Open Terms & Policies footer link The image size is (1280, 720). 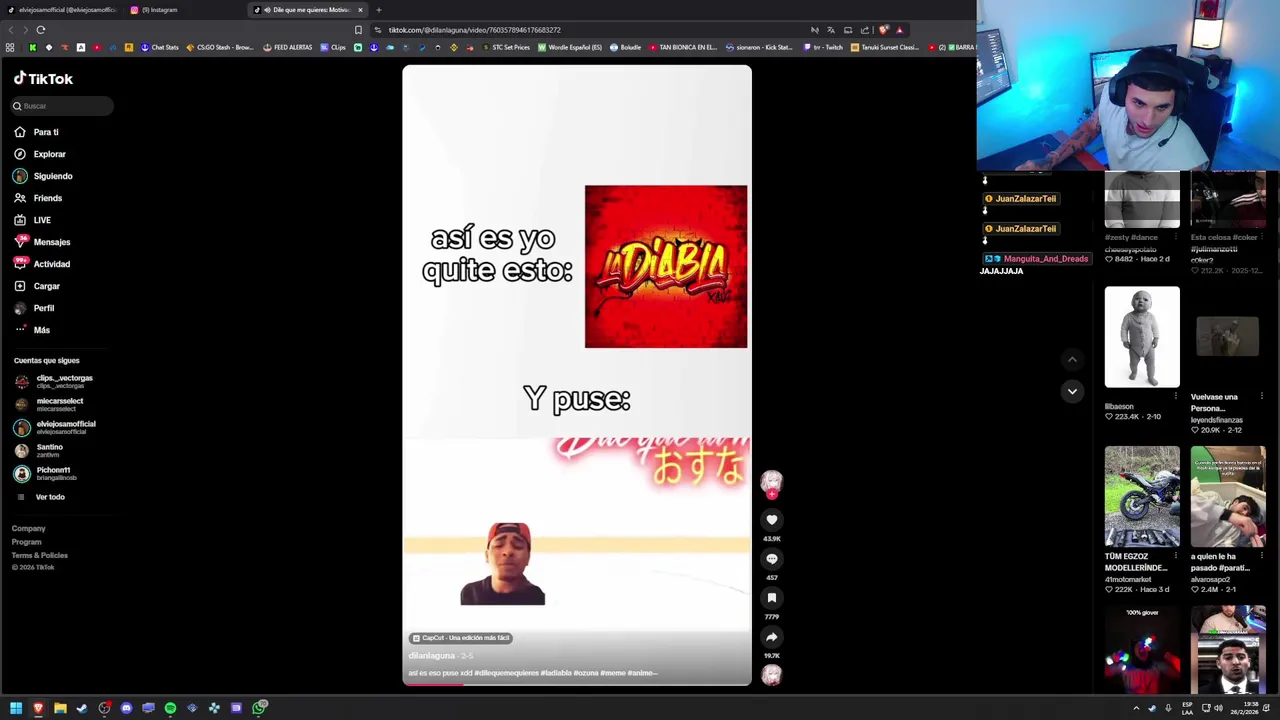click(x=40, y=555)
